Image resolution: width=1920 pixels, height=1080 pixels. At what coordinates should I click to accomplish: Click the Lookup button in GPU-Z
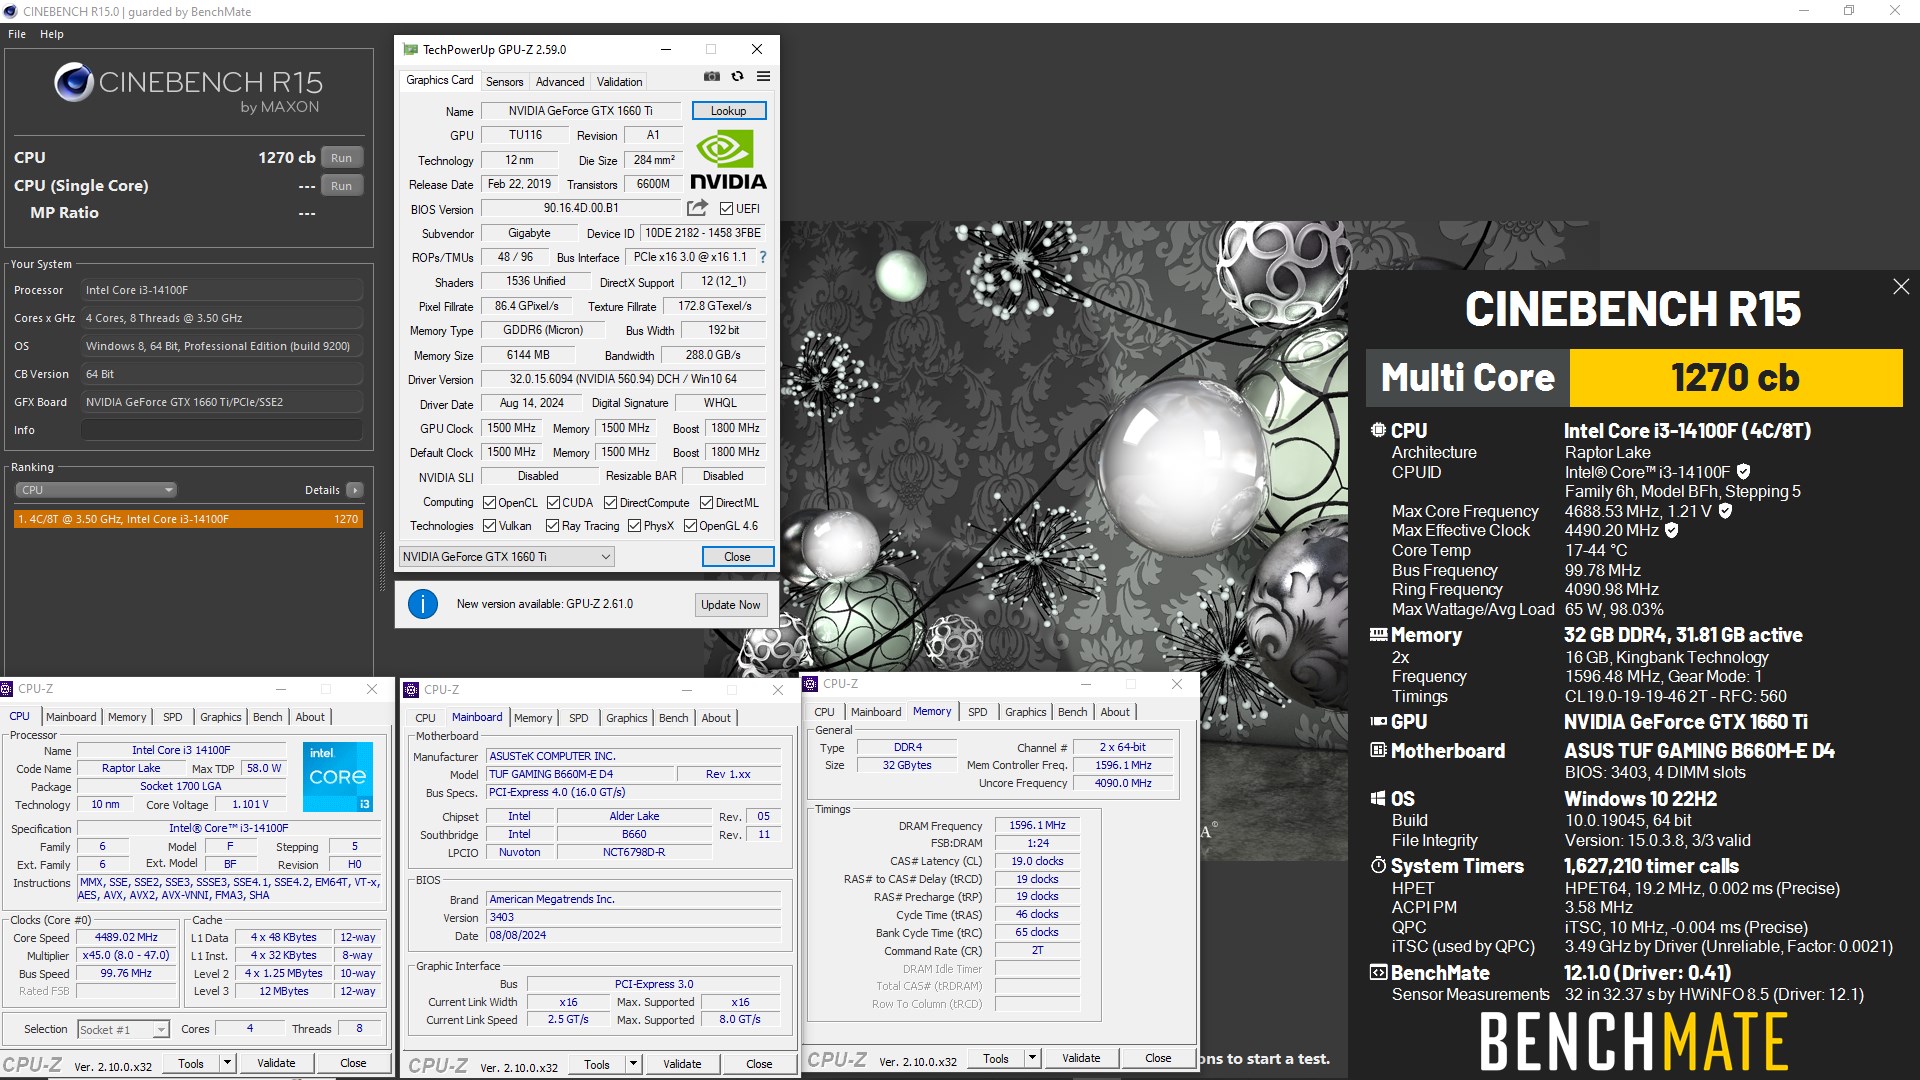pos(729,111)
